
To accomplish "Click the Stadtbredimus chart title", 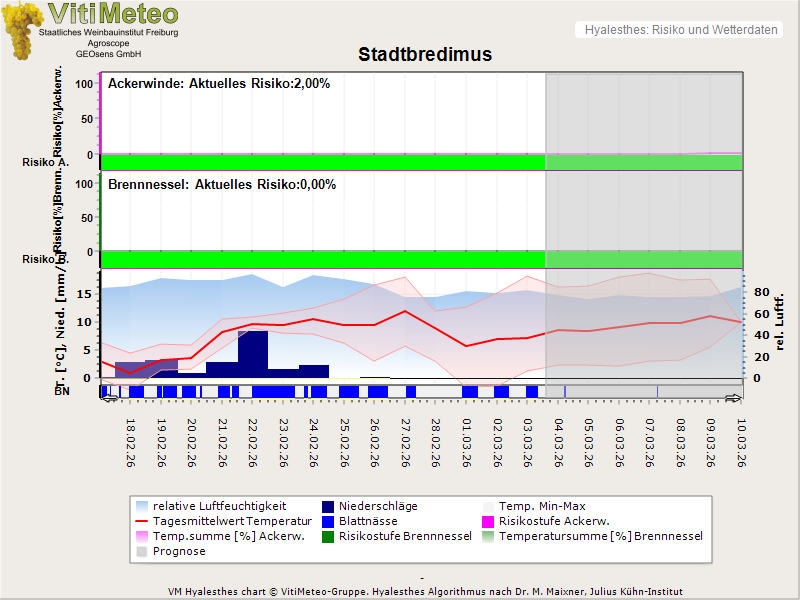I will pos(425,55).
